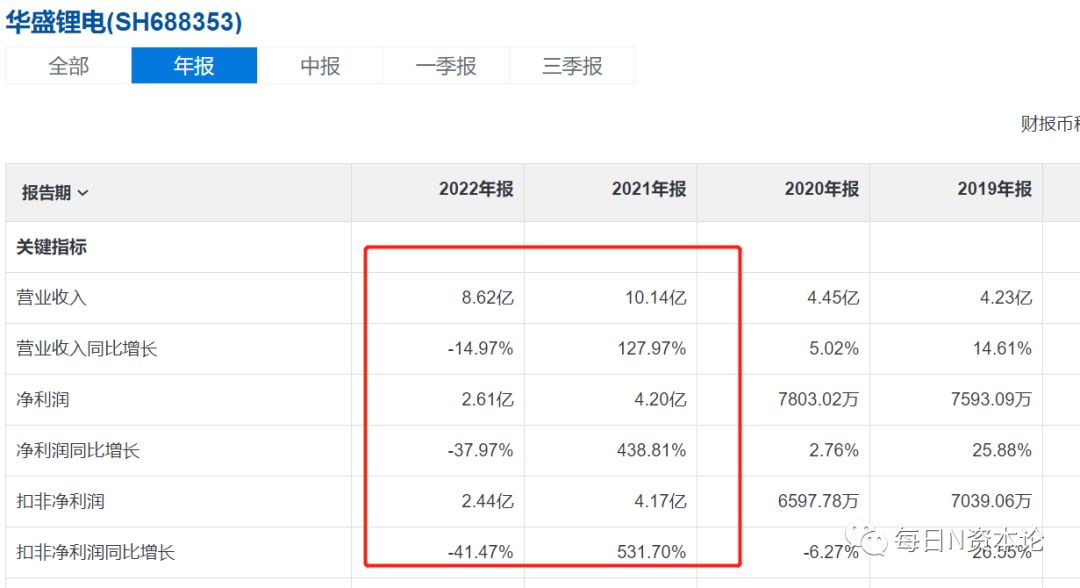The width and height of the screenshot is (1080, 588).
Task: Click the WeChat logo icon in watermark
Action: click(874, 542)
